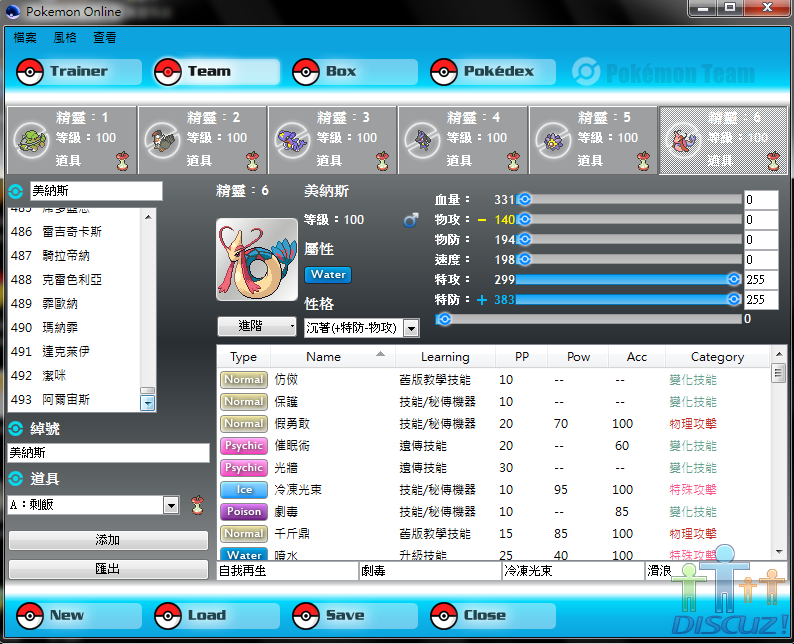This screenshot has width=794, height=644.
Task: Click the 匯出 export button
Action: pyautogui.click(x=108, y=569)
